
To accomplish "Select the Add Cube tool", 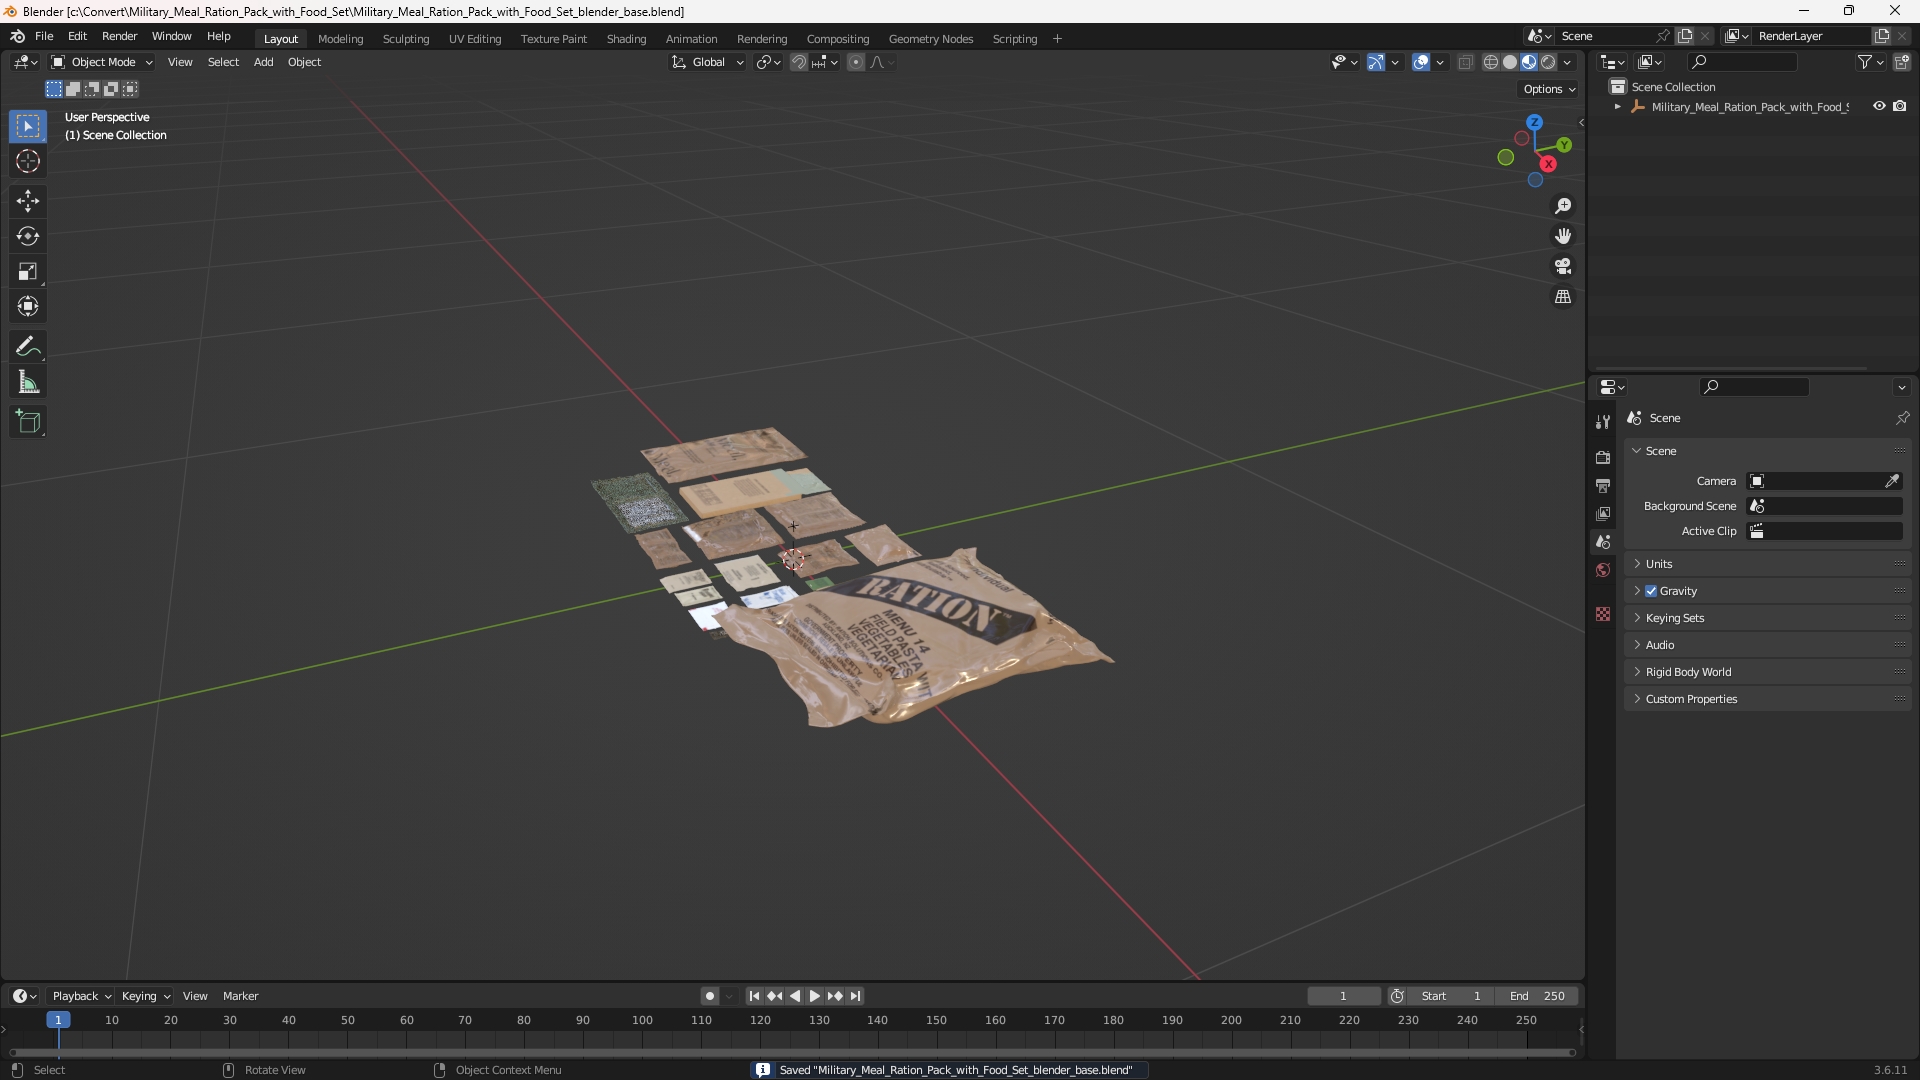I will (x=28, y=422).
